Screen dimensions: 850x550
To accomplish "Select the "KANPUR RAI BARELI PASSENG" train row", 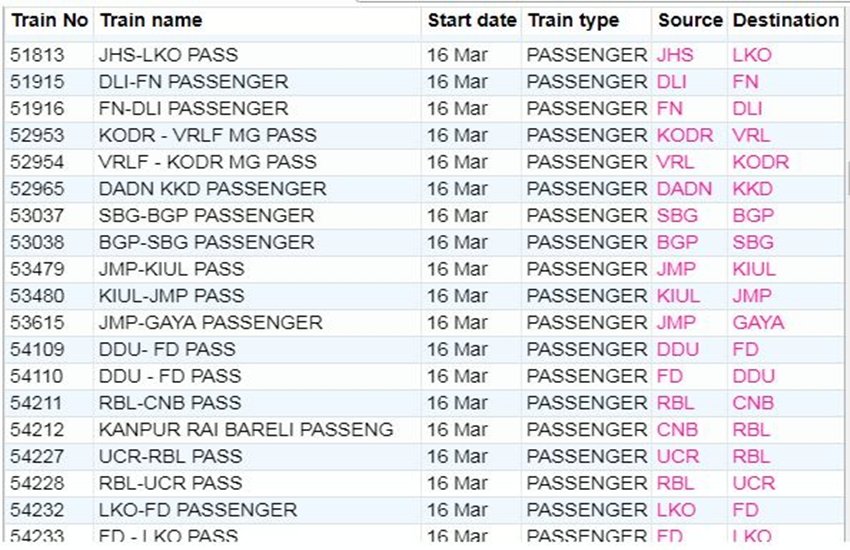I will pos(245,430).
